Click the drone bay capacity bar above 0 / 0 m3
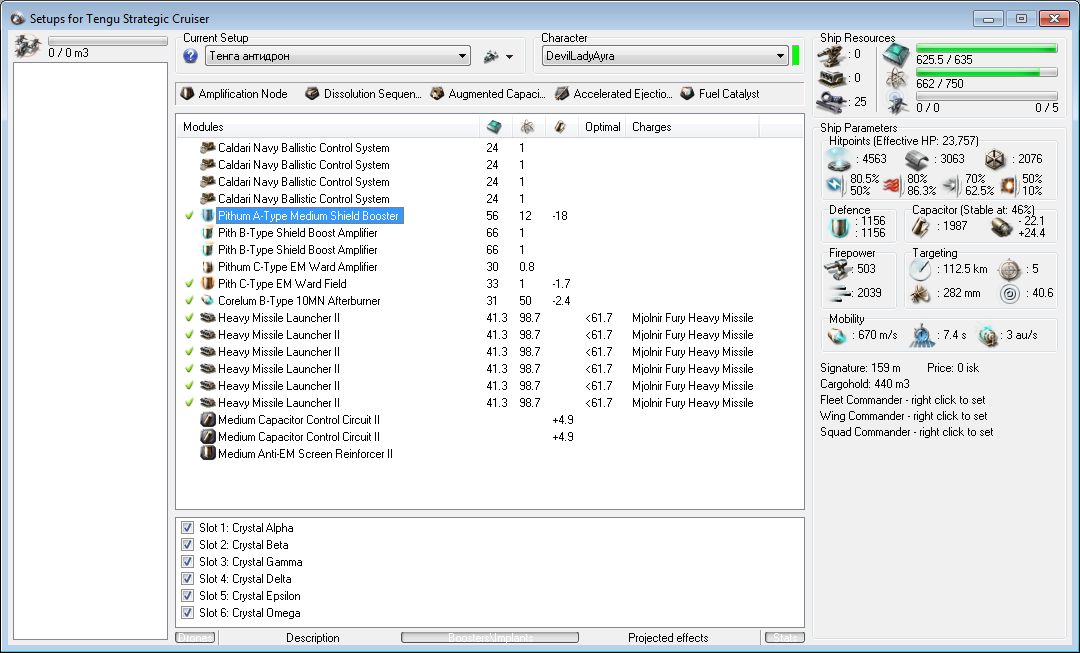1080x653 pixels. tap(107, 41)
